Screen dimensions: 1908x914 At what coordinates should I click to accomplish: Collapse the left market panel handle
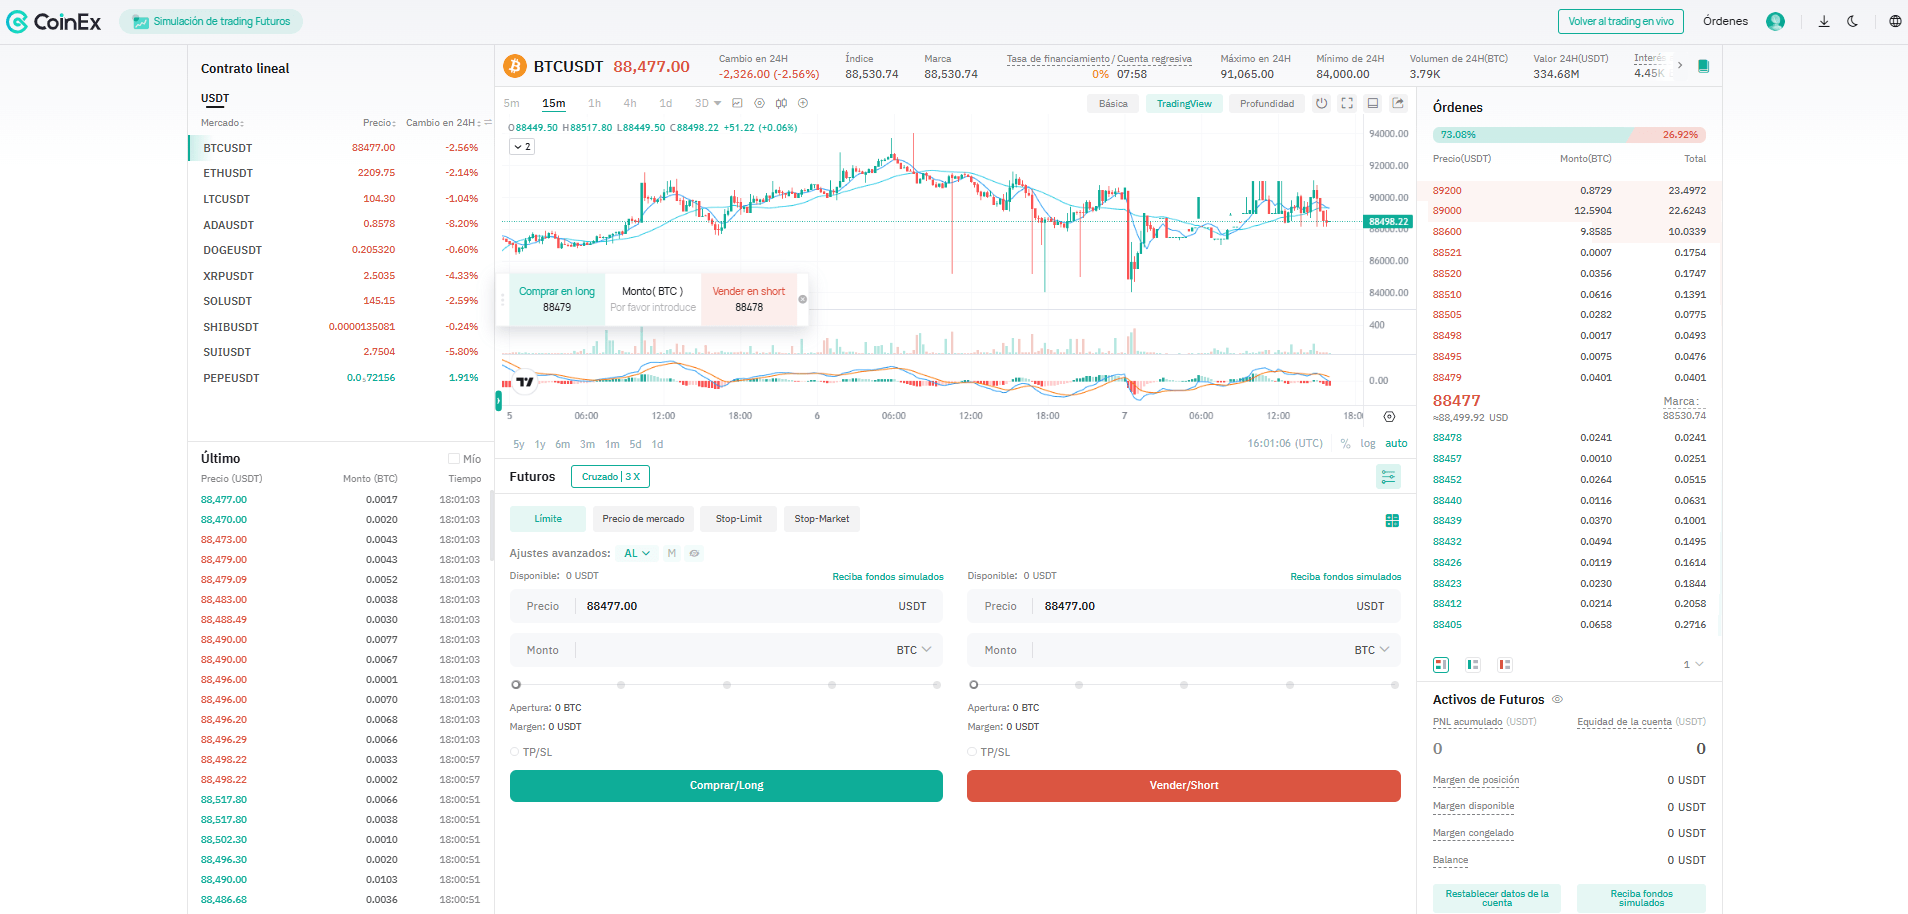498,401
